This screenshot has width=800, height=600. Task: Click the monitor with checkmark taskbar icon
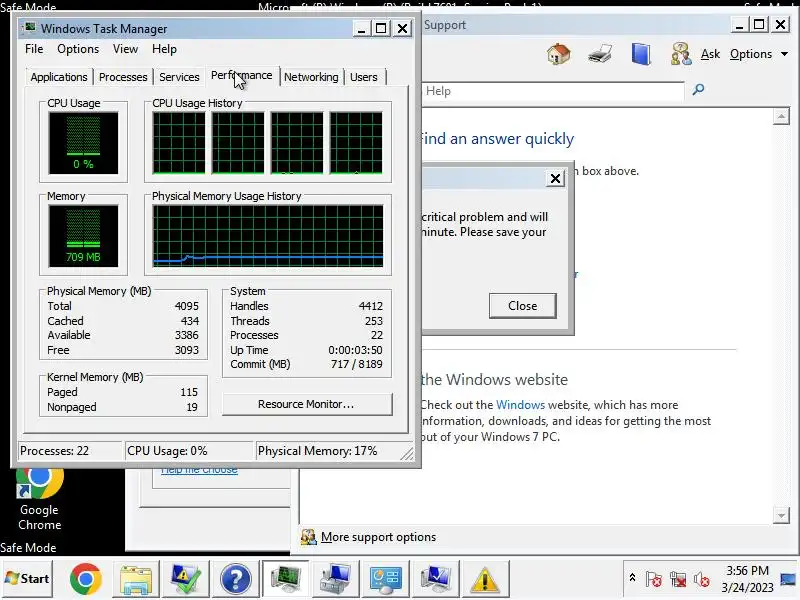click(185, 579)
